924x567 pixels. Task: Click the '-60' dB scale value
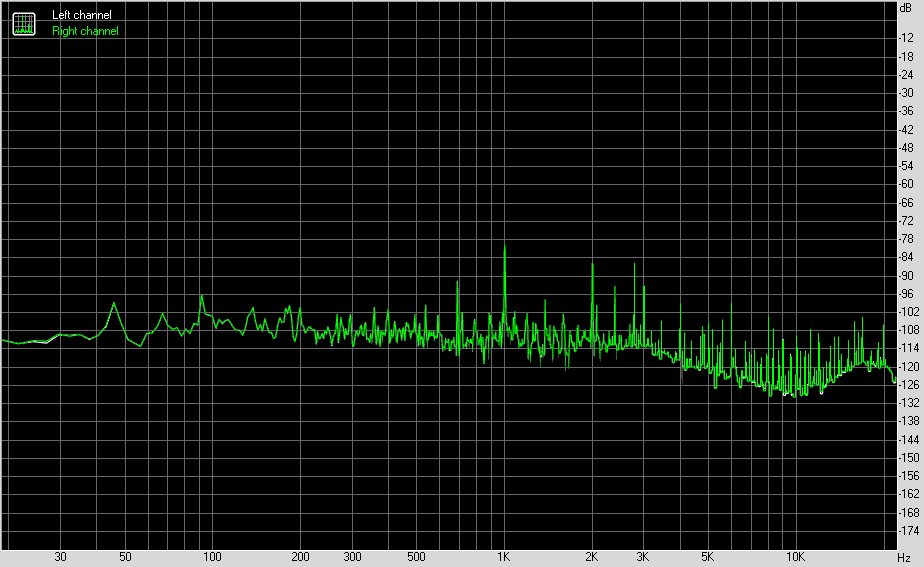click(906, 184)
